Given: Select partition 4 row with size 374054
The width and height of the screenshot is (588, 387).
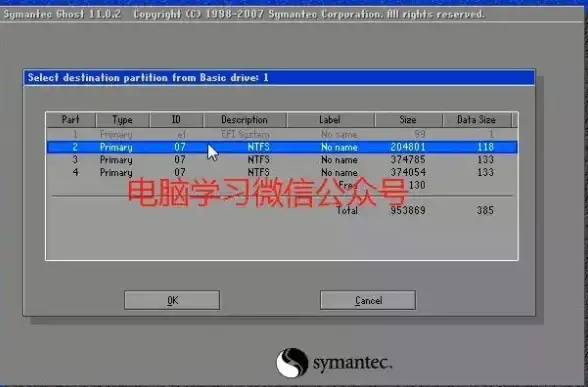Looking at the screenshot, I should click(x=282, y=172).
